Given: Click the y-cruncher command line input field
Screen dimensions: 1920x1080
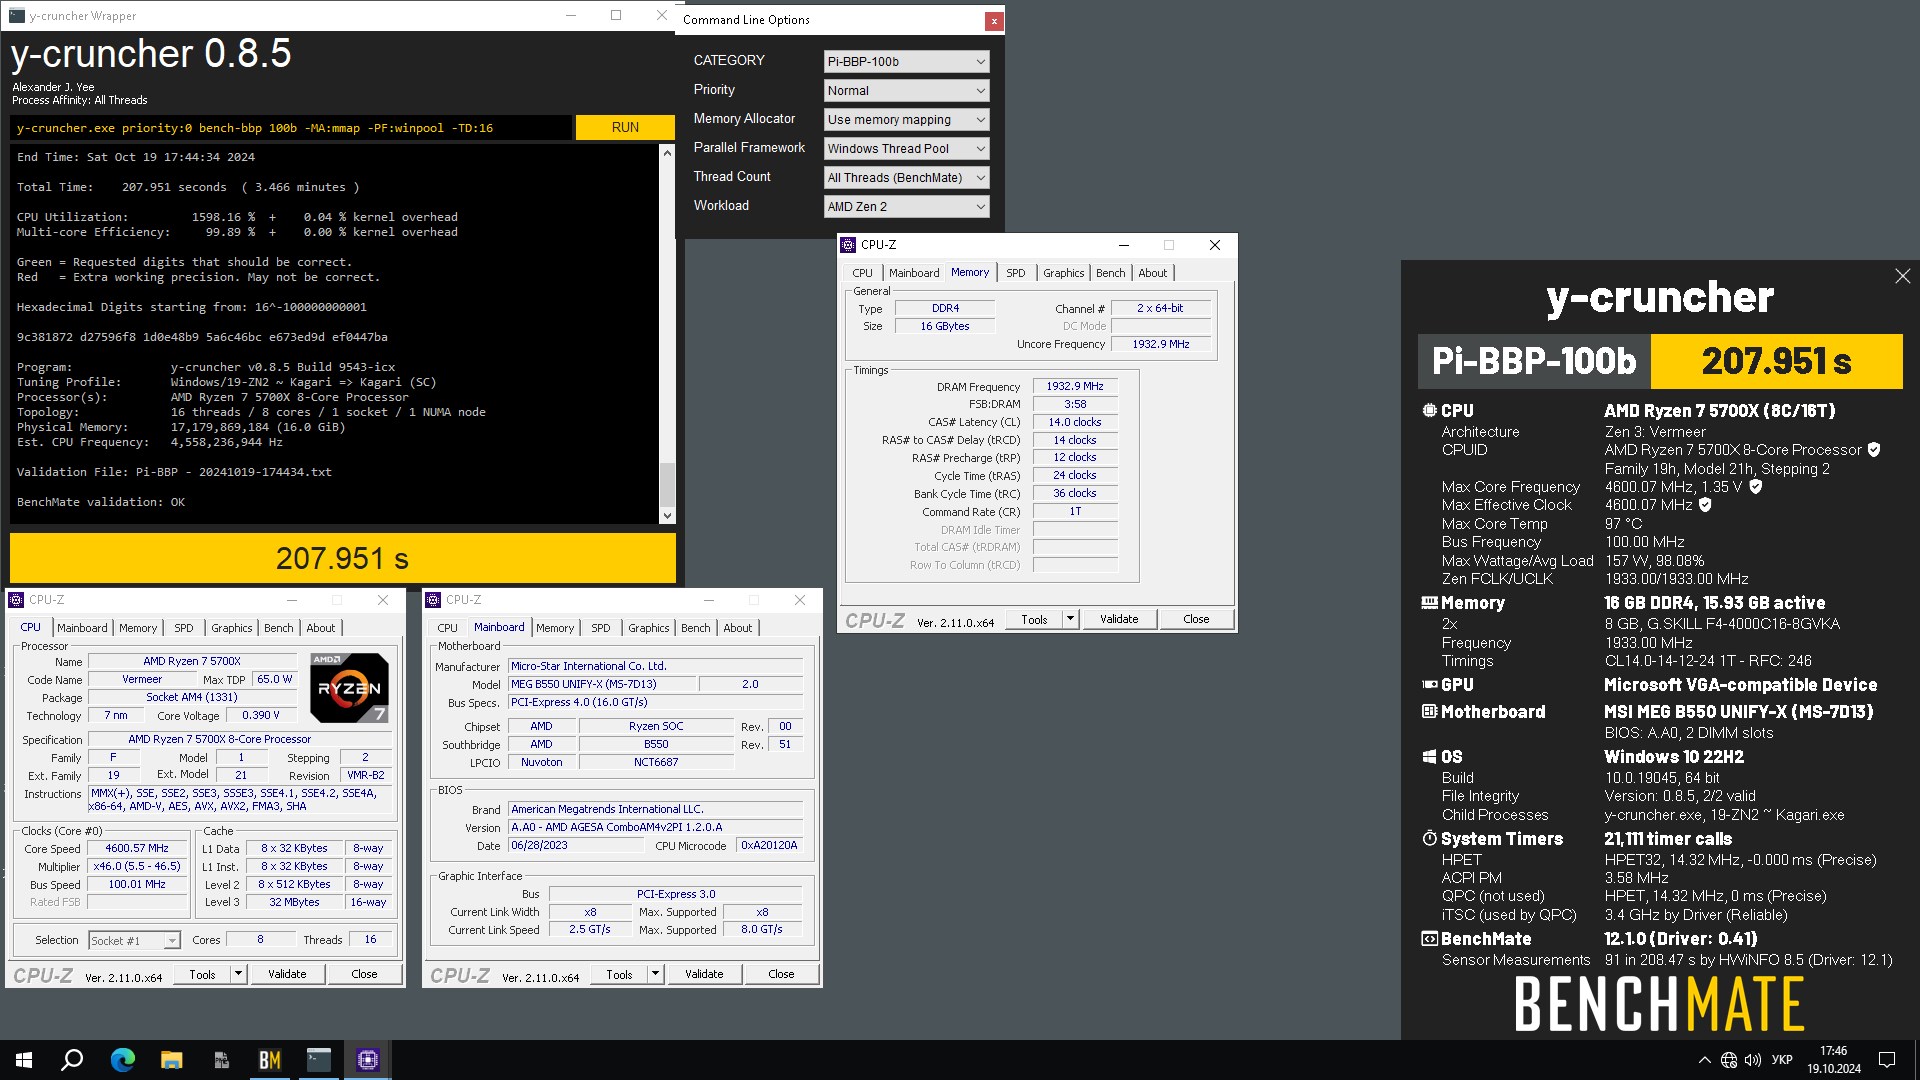Looking at the screenshot, I should pyautogui.click(x=291, y=128).
